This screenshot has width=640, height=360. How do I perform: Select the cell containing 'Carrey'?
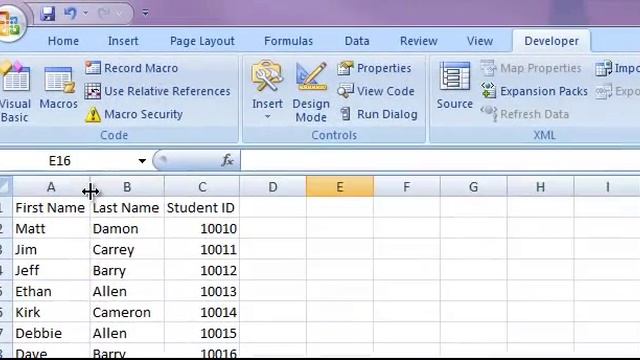pos(127,249)
